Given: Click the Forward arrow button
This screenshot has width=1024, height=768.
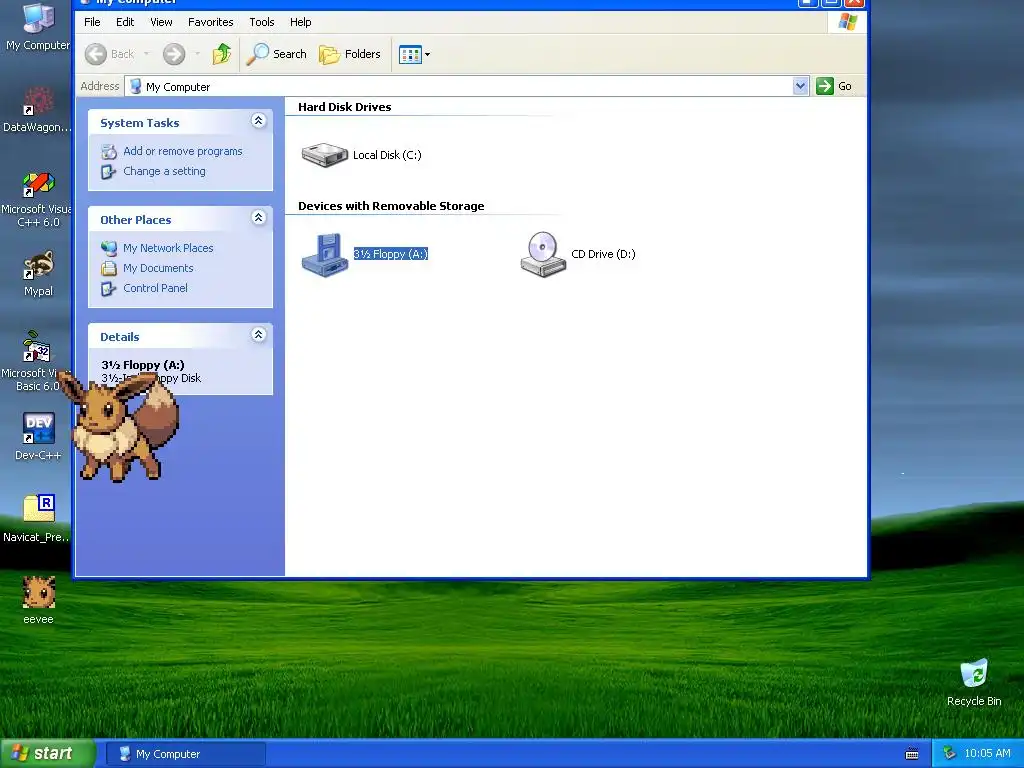Looking at the screenshot, I should (174, 54).
